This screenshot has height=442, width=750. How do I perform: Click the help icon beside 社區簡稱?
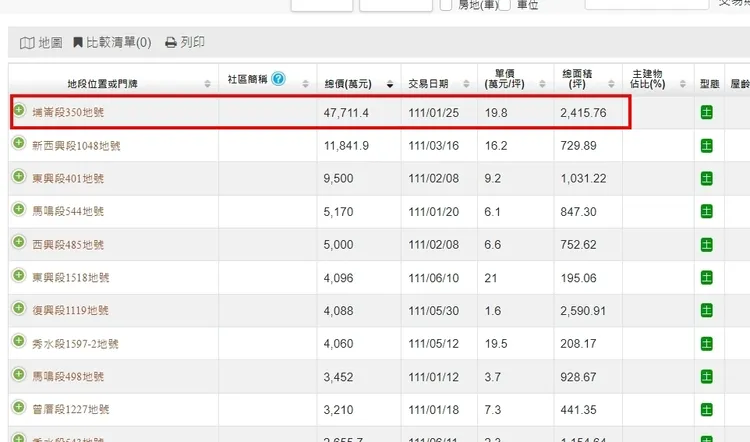pyautogui.click(x=278, y=78)
